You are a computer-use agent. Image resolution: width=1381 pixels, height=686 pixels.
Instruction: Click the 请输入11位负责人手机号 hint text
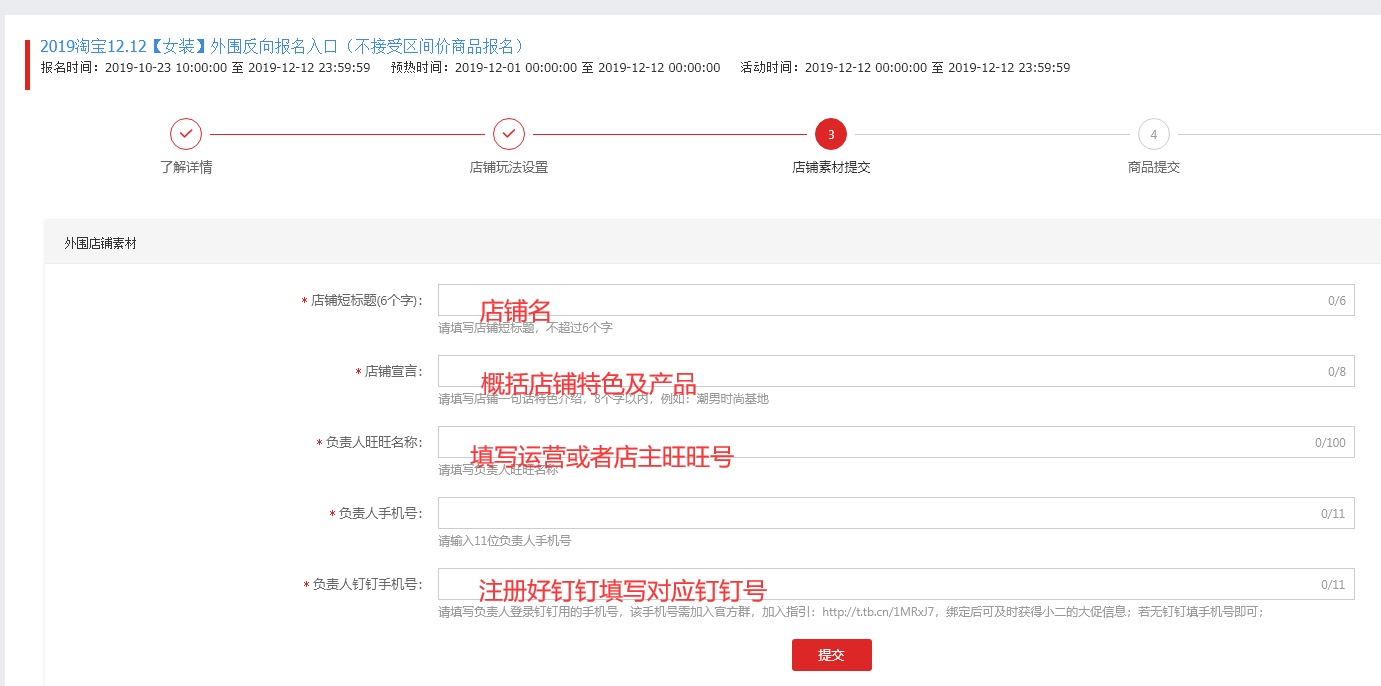coord(505,540)
